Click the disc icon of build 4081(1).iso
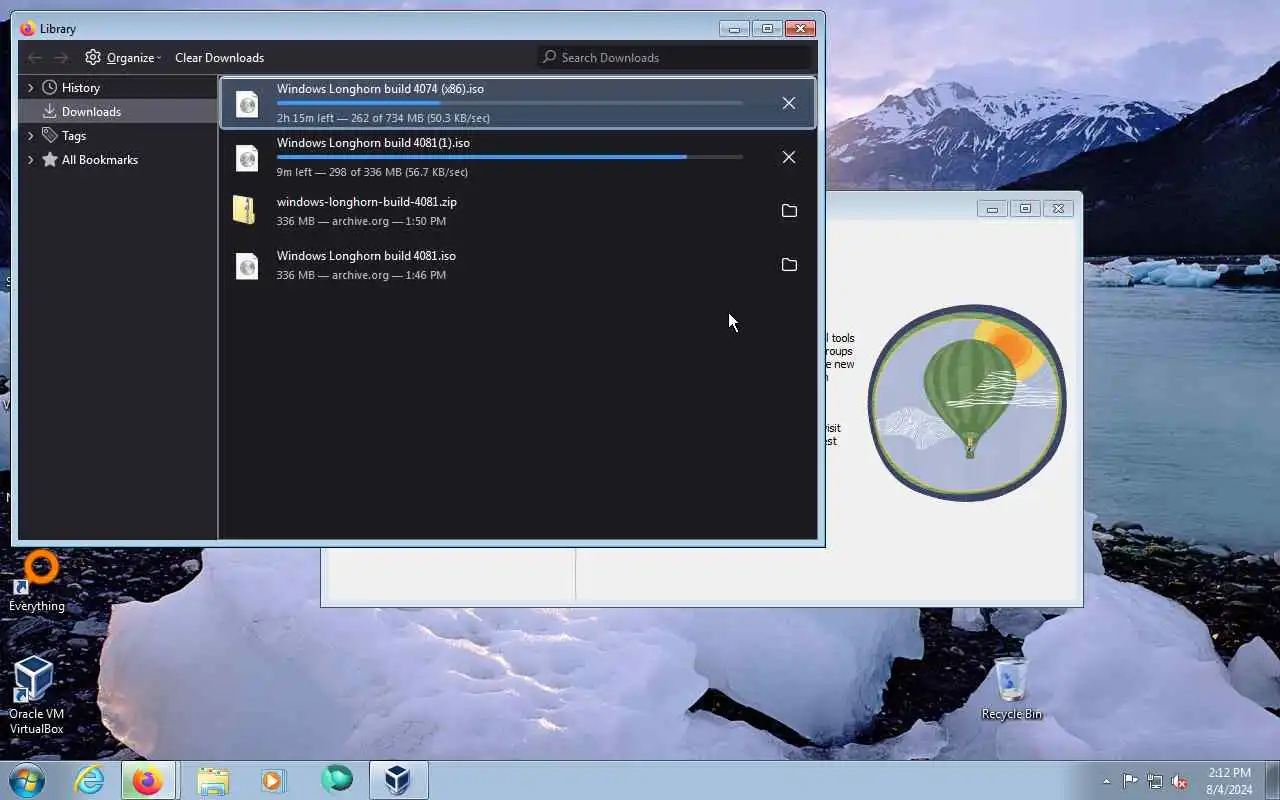The height and width of the screenshot is (800, 1280). [x=247, y=157]
